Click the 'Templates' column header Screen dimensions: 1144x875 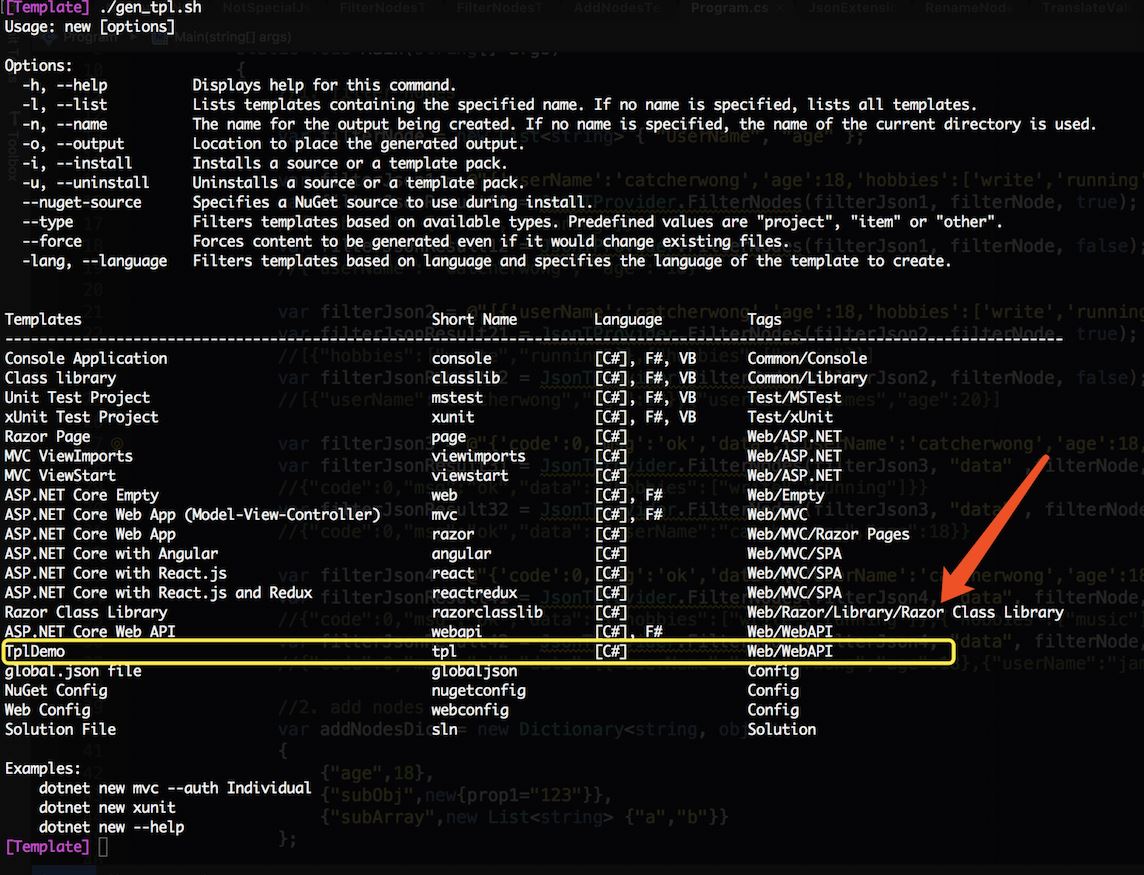(43, 319)
